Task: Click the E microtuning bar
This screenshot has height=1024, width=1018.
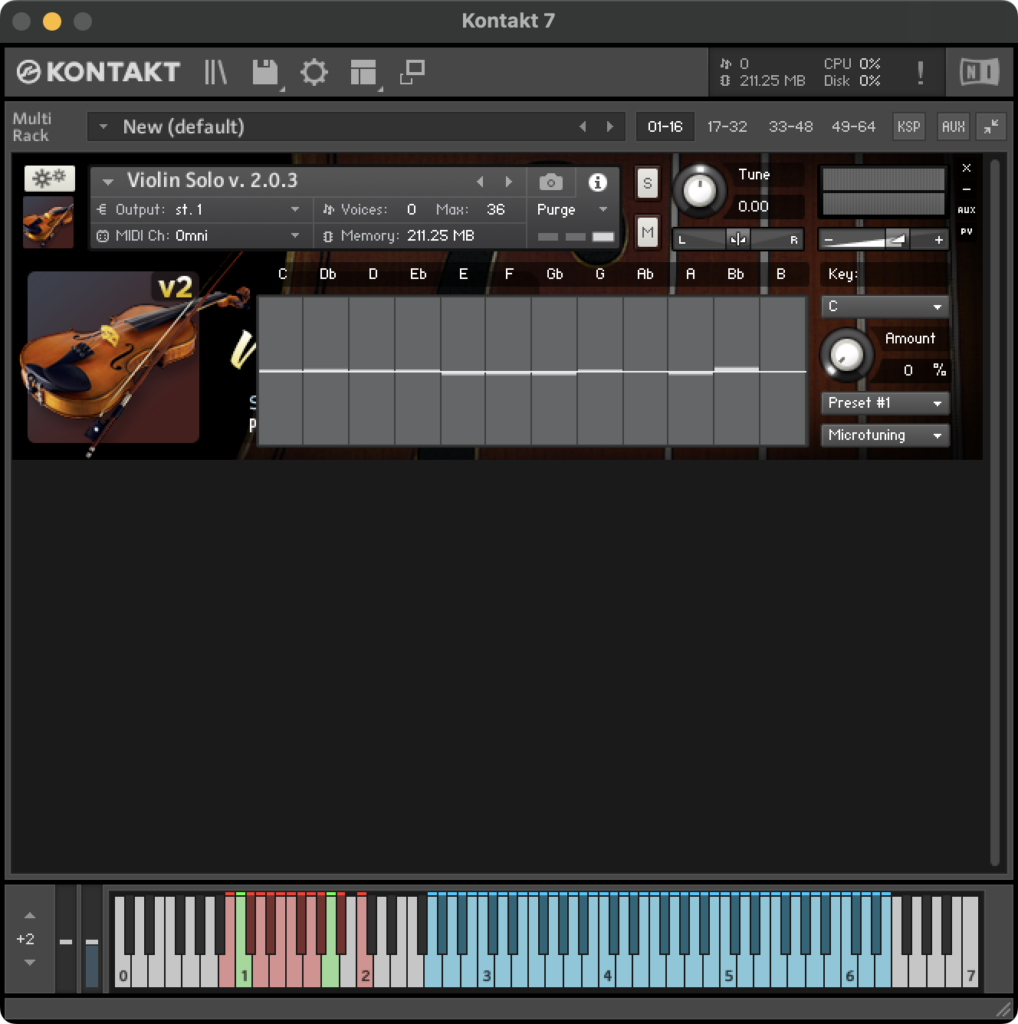Action: (x=463, y=370)
